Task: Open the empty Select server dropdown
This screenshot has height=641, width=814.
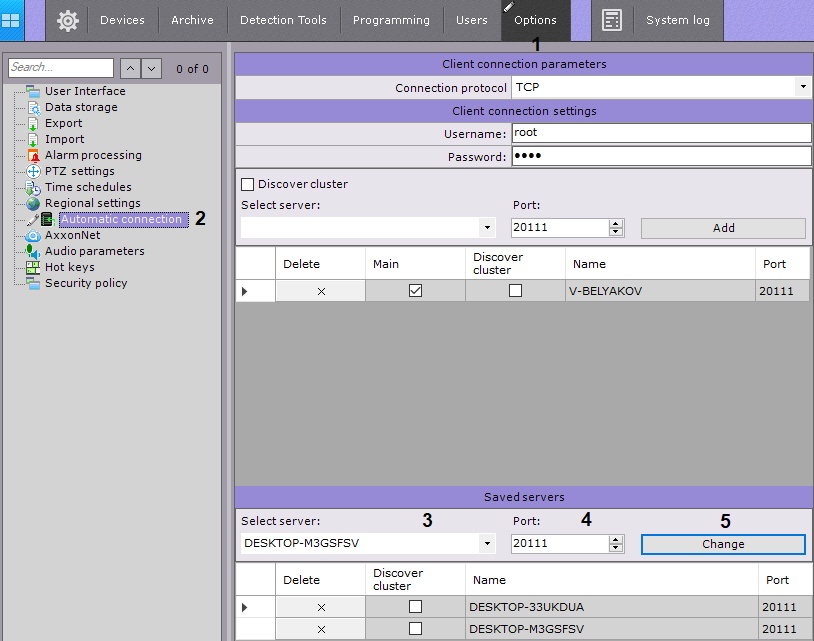Action: coord(487,228)
